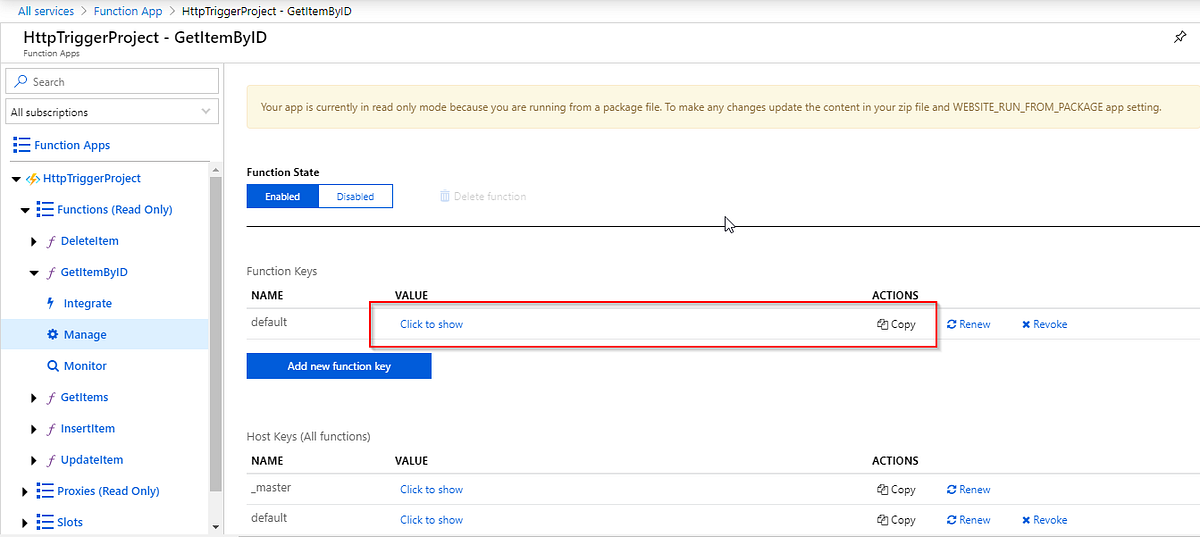Show the default host key value
Image resolution: width=1200 pixels, height=537 pixels.
tap(432, 520)
